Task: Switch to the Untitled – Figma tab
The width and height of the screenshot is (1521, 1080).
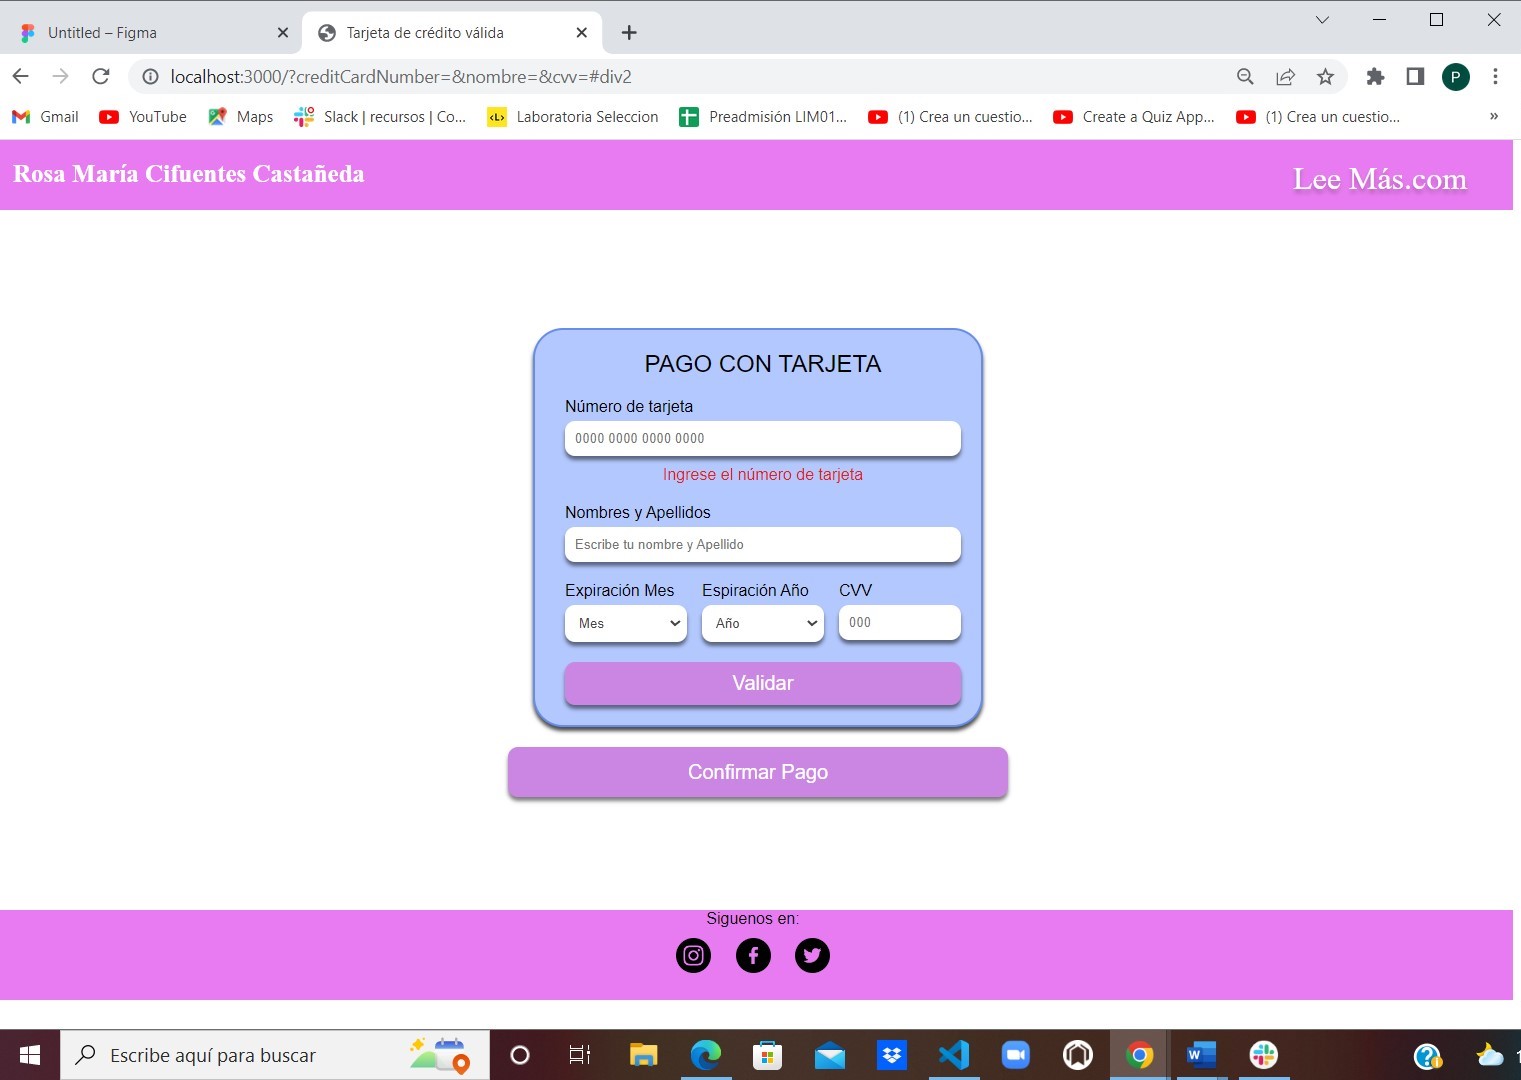Action: pyautogui.click(x=150, y=33)
